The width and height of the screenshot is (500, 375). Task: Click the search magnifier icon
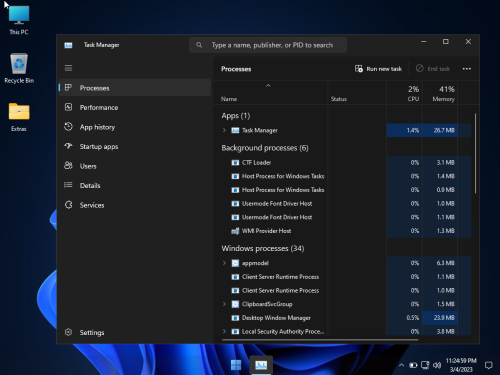click(x=199, y=45)
